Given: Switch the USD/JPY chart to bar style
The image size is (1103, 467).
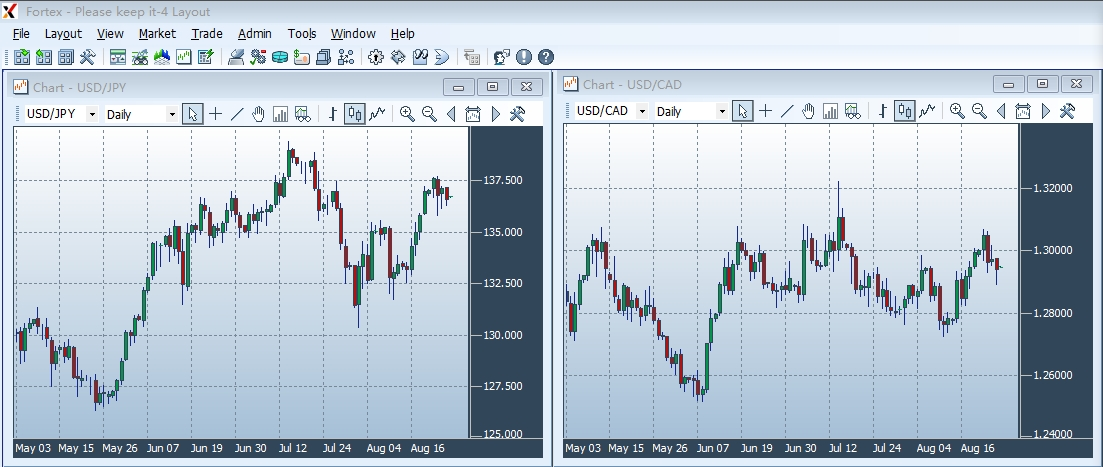Looking at the screenshot, I should 333,114.
